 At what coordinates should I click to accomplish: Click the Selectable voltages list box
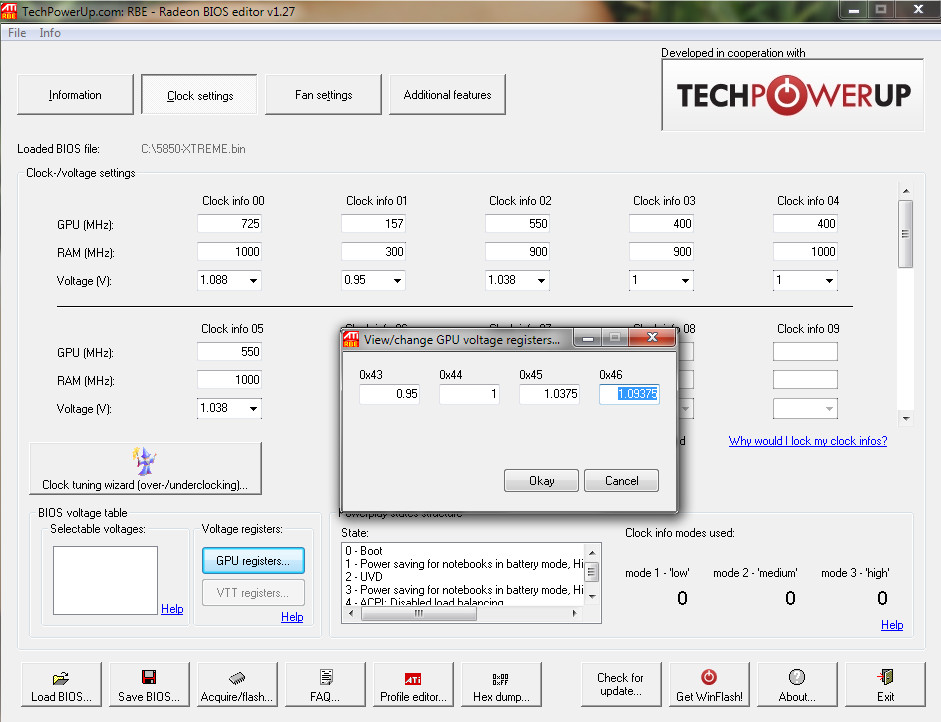[106, 580]
